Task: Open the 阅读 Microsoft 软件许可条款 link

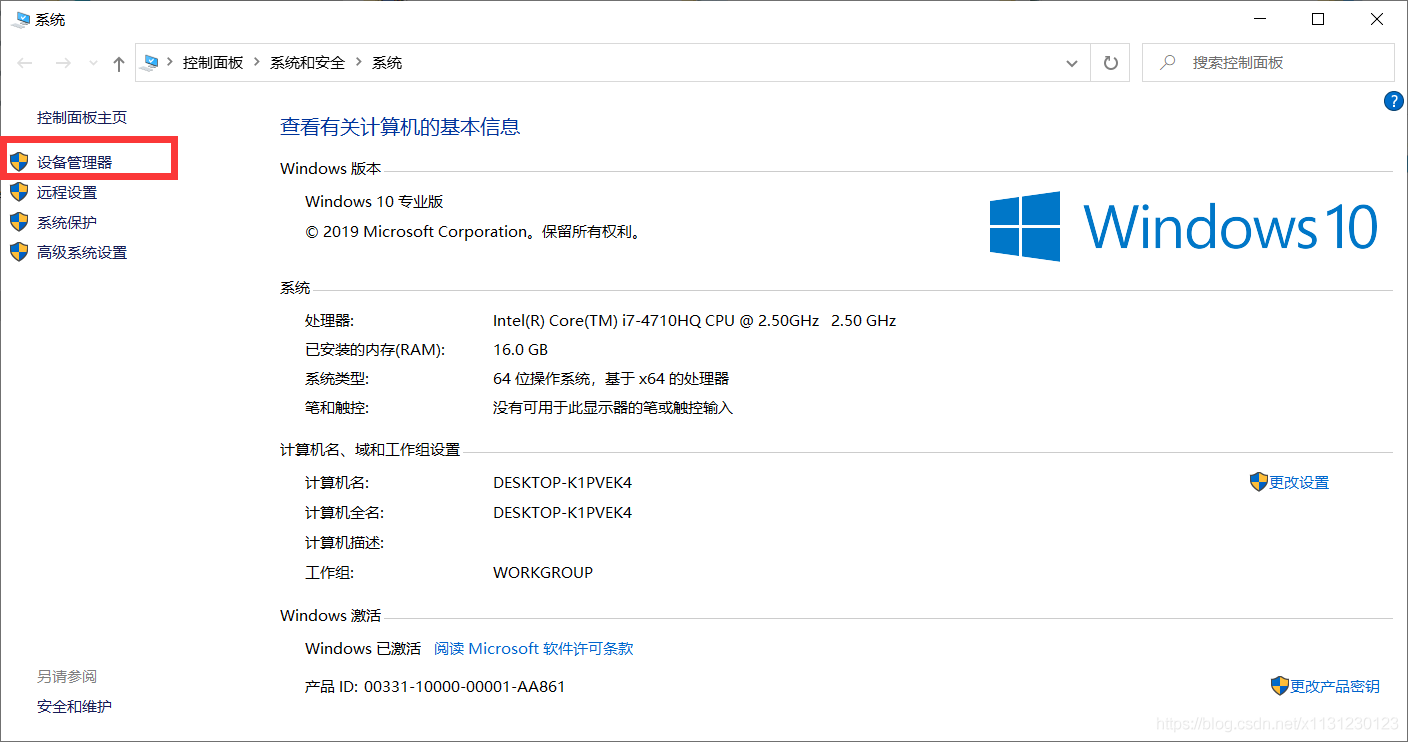Action: (x=534, y=649)
